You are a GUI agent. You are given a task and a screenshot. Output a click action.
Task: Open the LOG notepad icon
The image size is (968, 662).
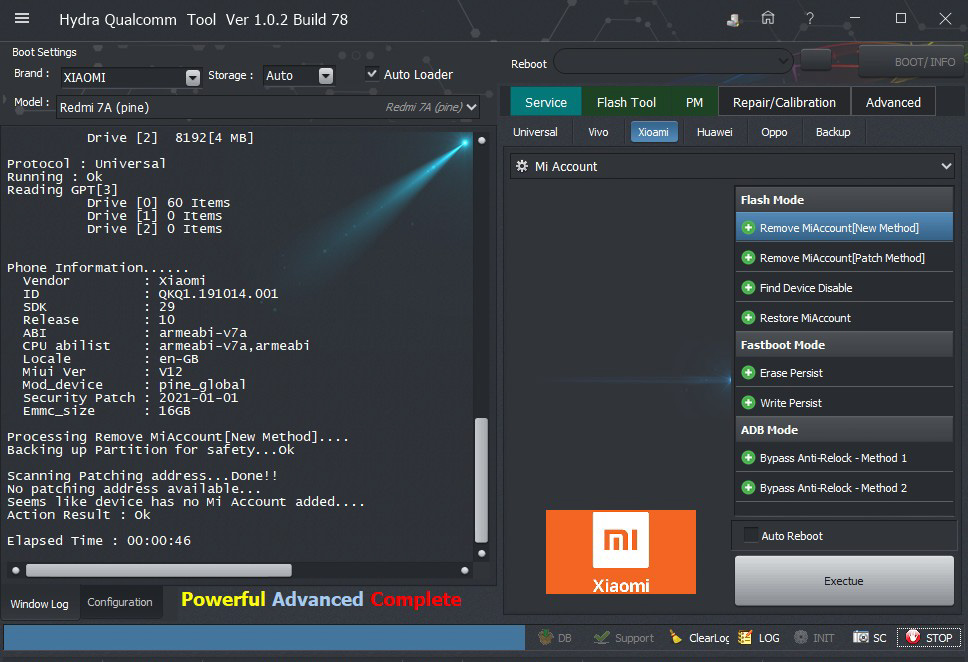745,637
